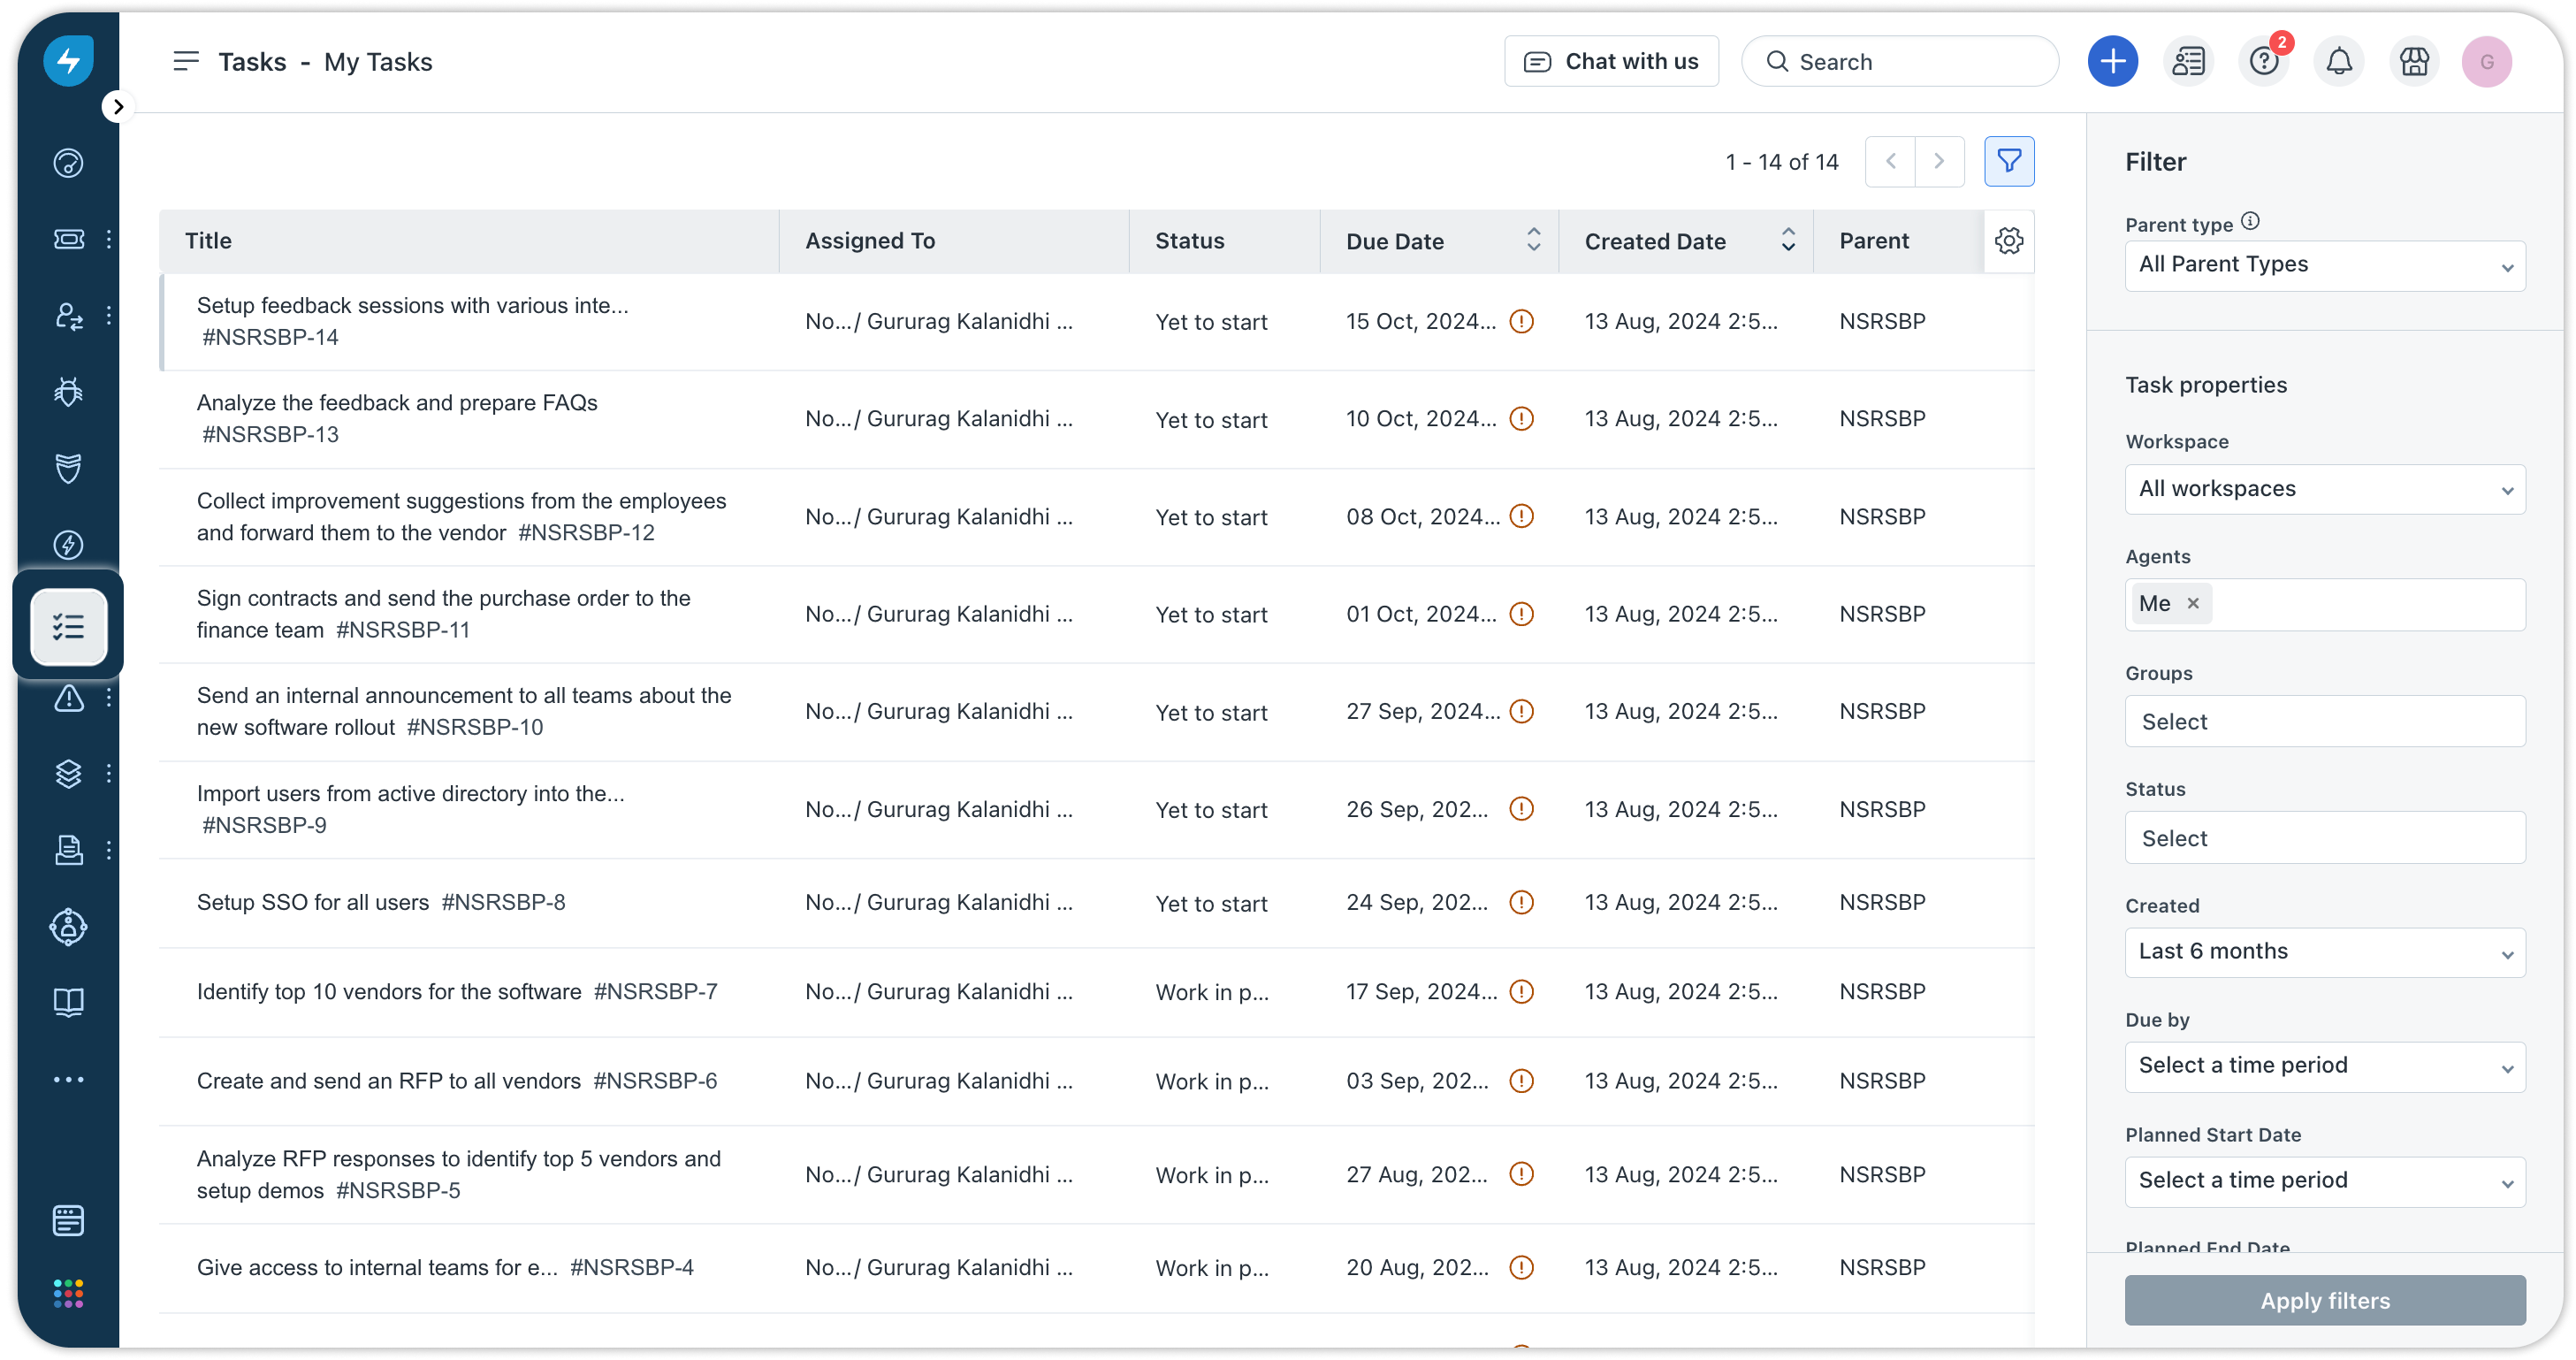This screenshot has height=1360, width=2576.
Task: Expand the Parent type dropdown
Action: 2324,266
